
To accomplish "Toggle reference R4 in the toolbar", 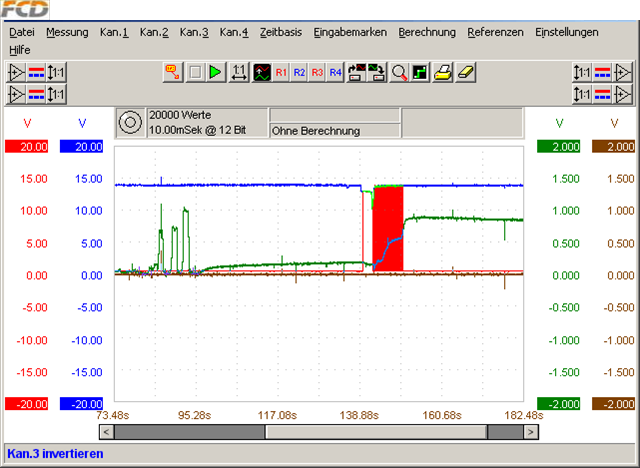I will tap(335, 73).
